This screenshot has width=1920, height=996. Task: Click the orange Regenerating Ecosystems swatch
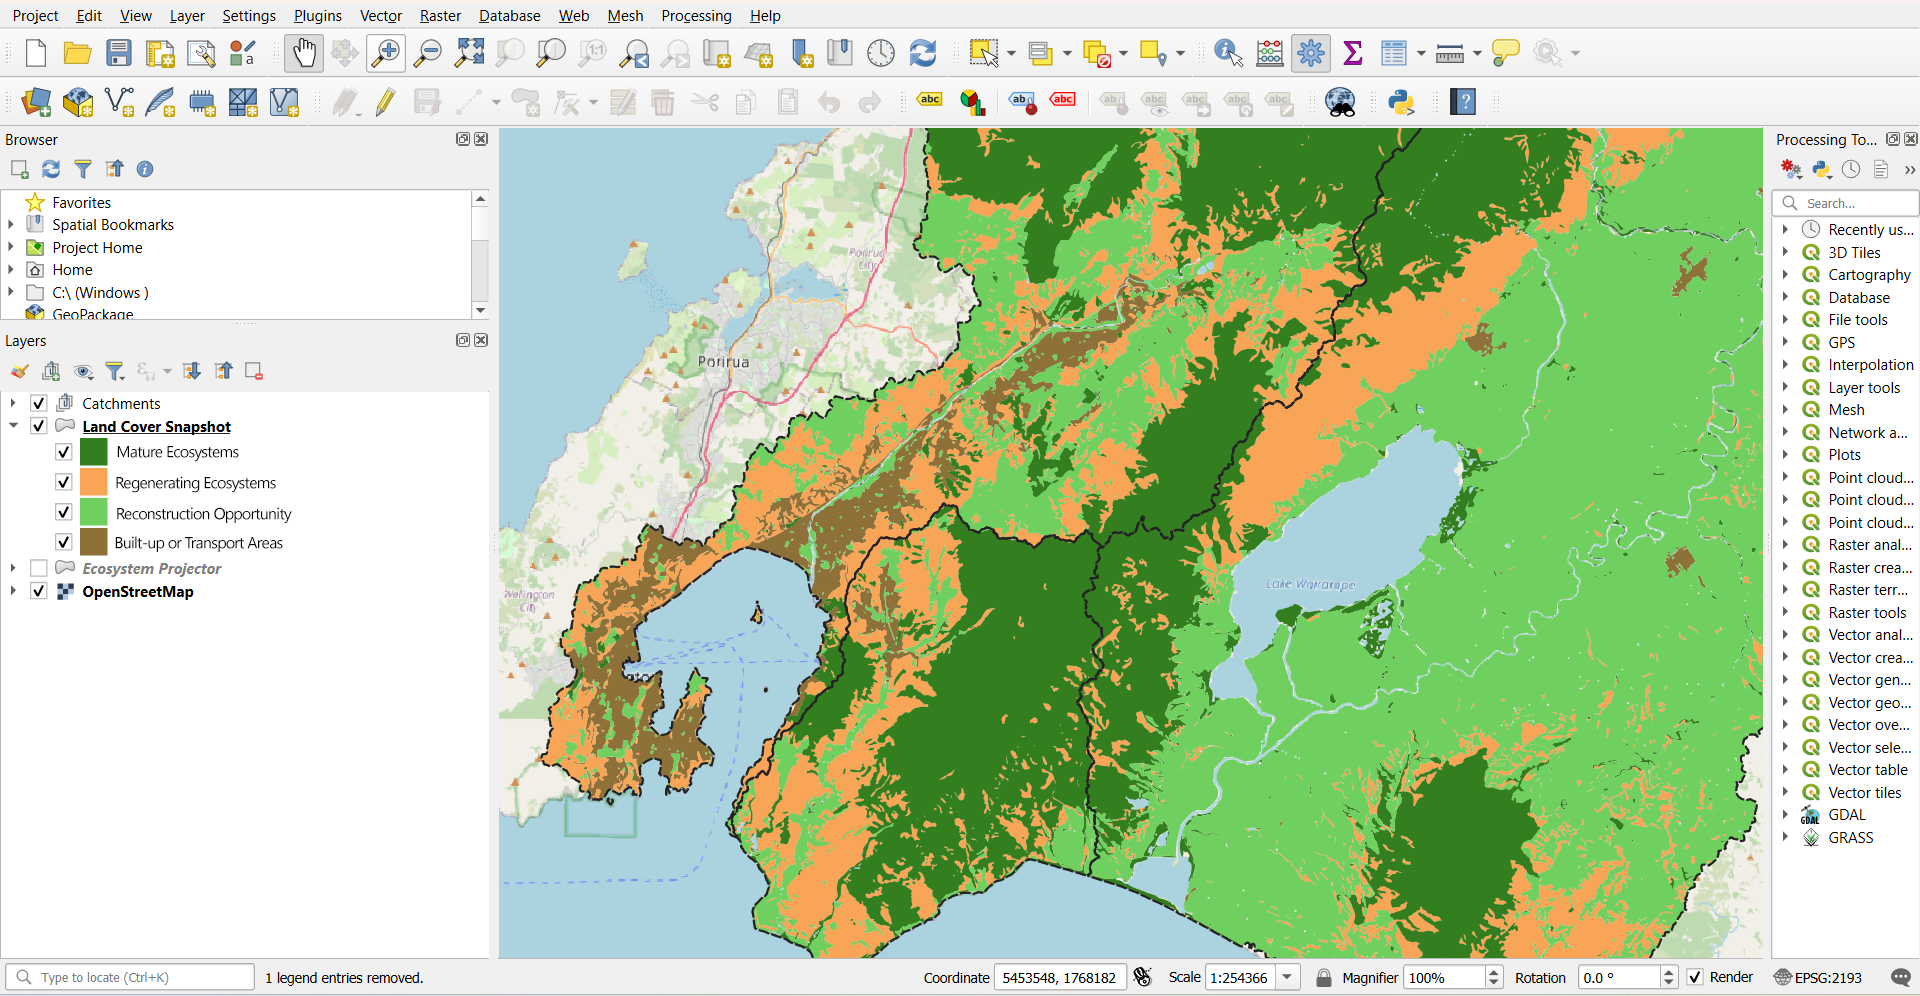tap(93, 482)
